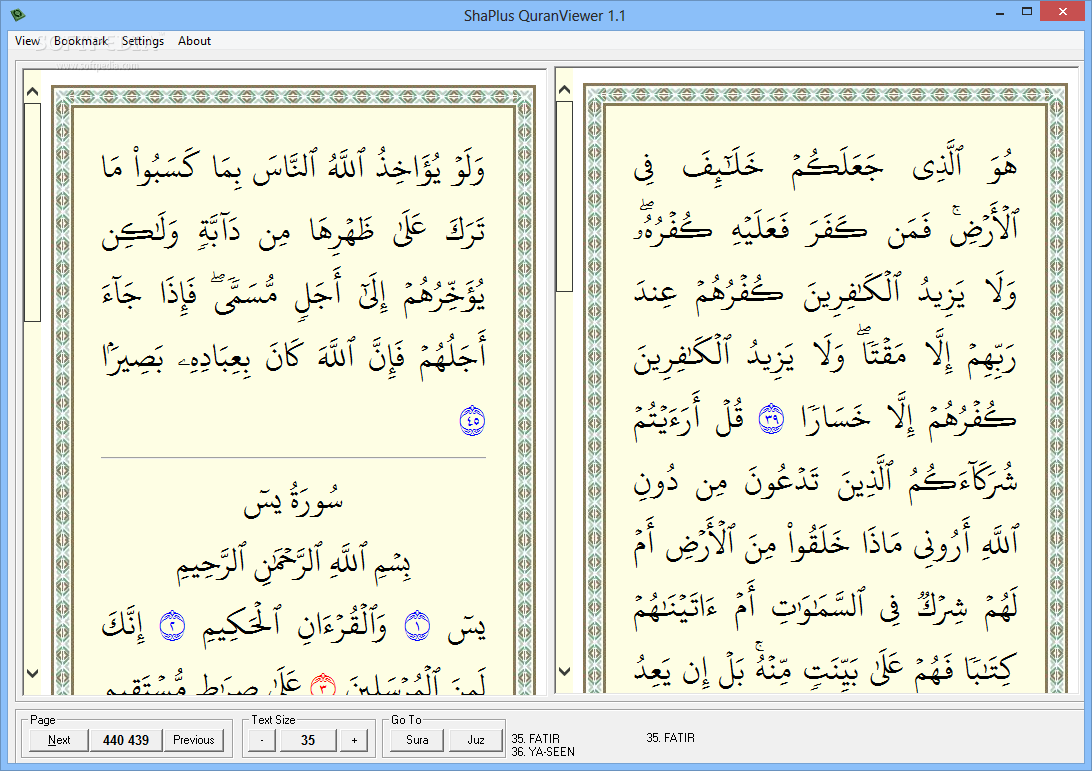Viewport: 1092px width, 771px height.
Task: Go to the Next page
Action: click(x=58, y=740)
